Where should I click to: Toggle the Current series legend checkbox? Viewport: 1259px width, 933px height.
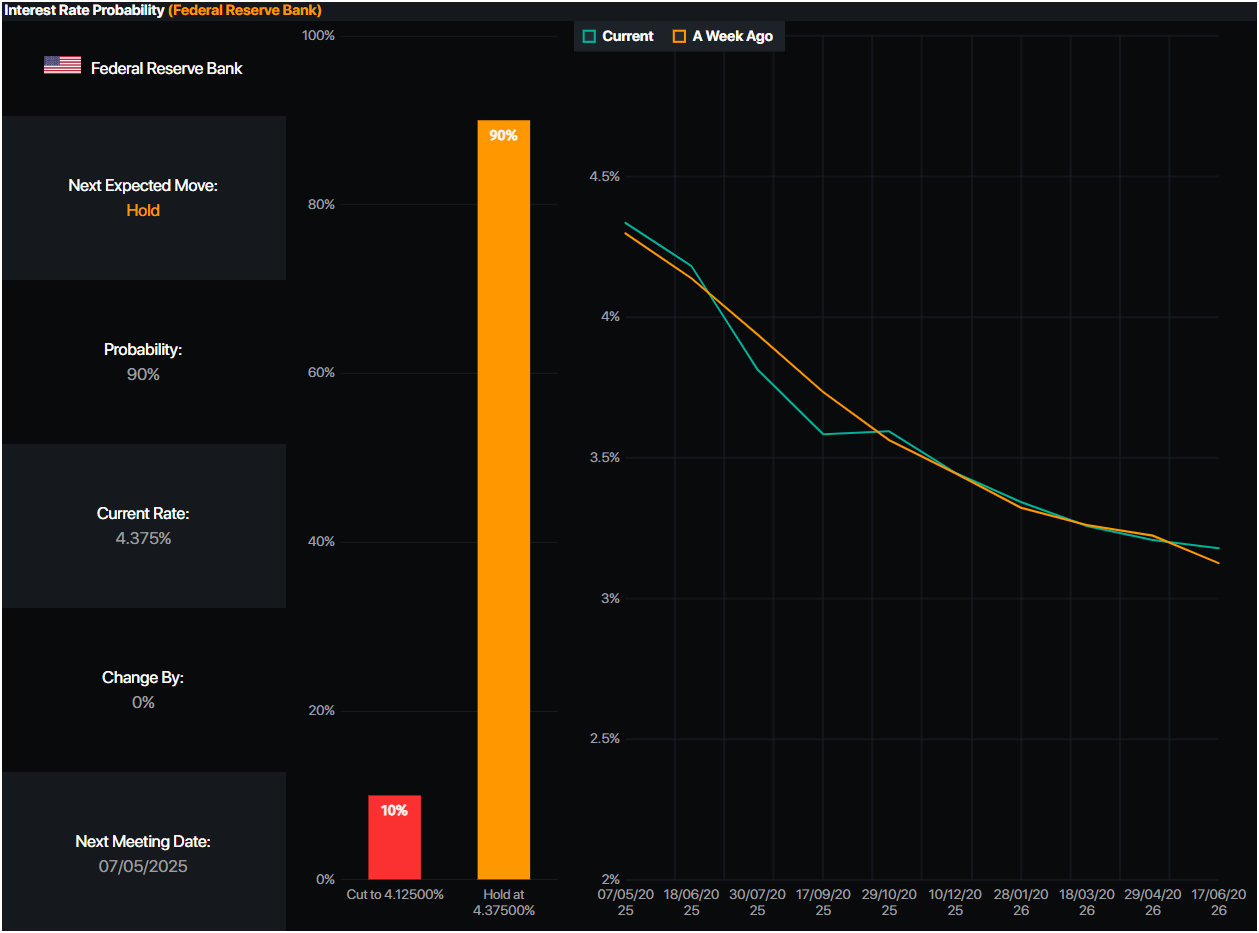[589, 36]
